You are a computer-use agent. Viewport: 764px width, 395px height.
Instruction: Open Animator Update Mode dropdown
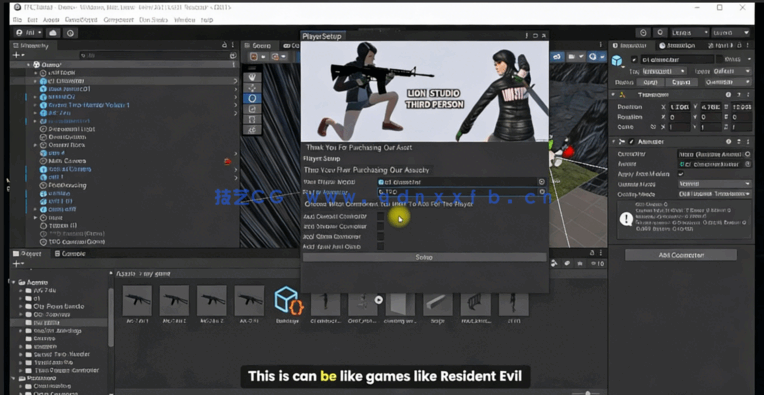click(715, 184)
